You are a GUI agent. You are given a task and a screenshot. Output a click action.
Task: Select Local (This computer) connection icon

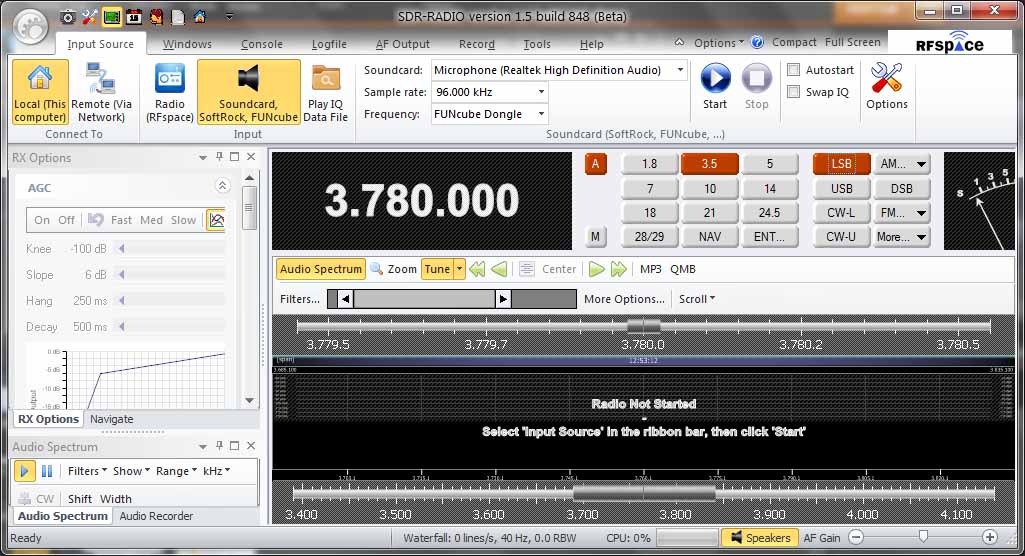click(x=40, y=79)
